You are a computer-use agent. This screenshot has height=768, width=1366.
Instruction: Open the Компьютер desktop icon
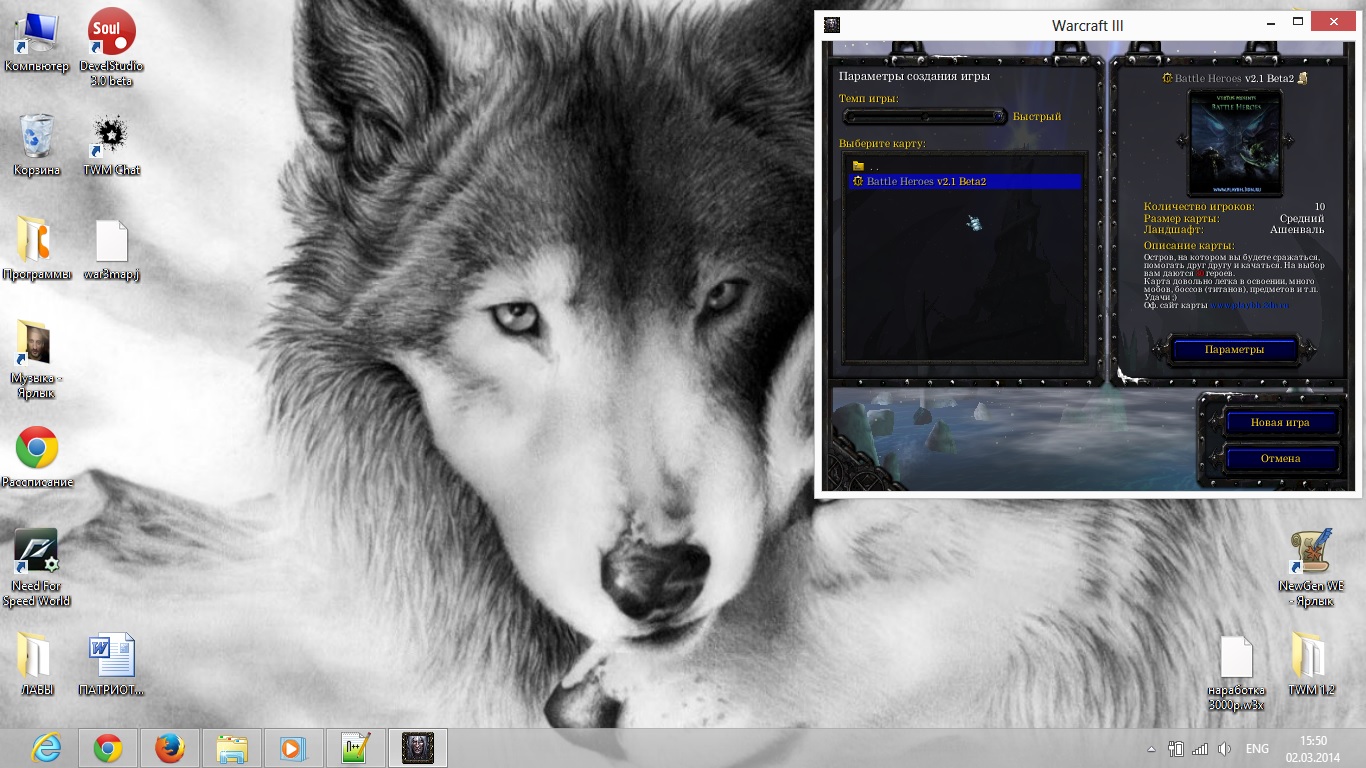36,35
